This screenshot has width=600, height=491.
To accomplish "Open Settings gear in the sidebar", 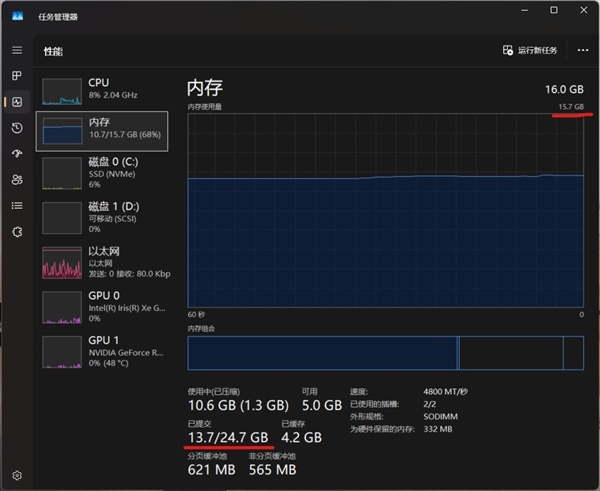I will [x=16, y=475].
